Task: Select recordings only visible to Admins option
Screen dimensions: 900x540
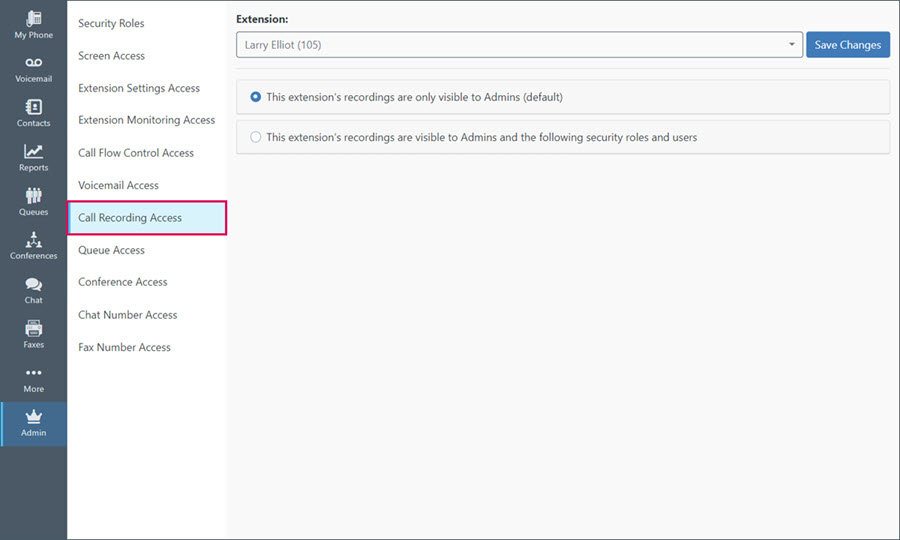Action: click(255, 97)
